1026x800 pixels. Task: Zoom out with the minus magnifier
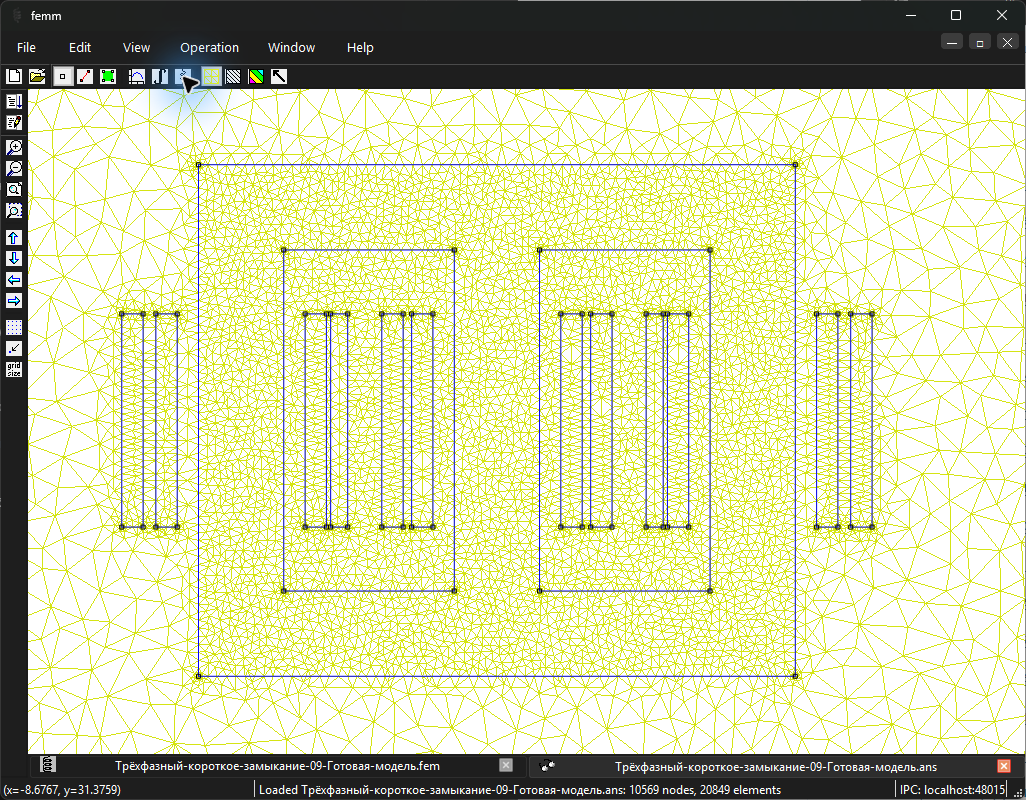click(x=14, y=168)
